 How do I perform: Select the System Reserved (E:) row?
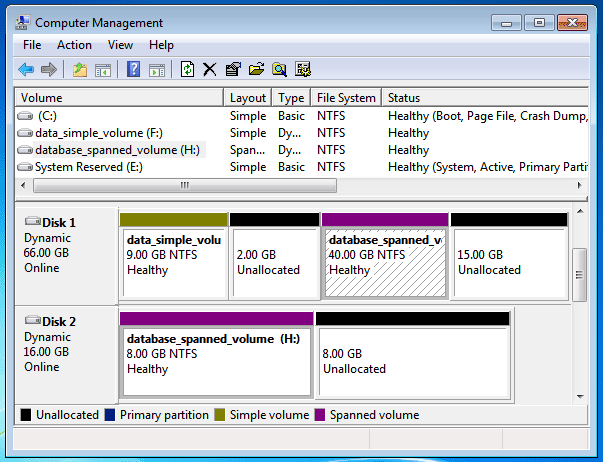(302, 167)
